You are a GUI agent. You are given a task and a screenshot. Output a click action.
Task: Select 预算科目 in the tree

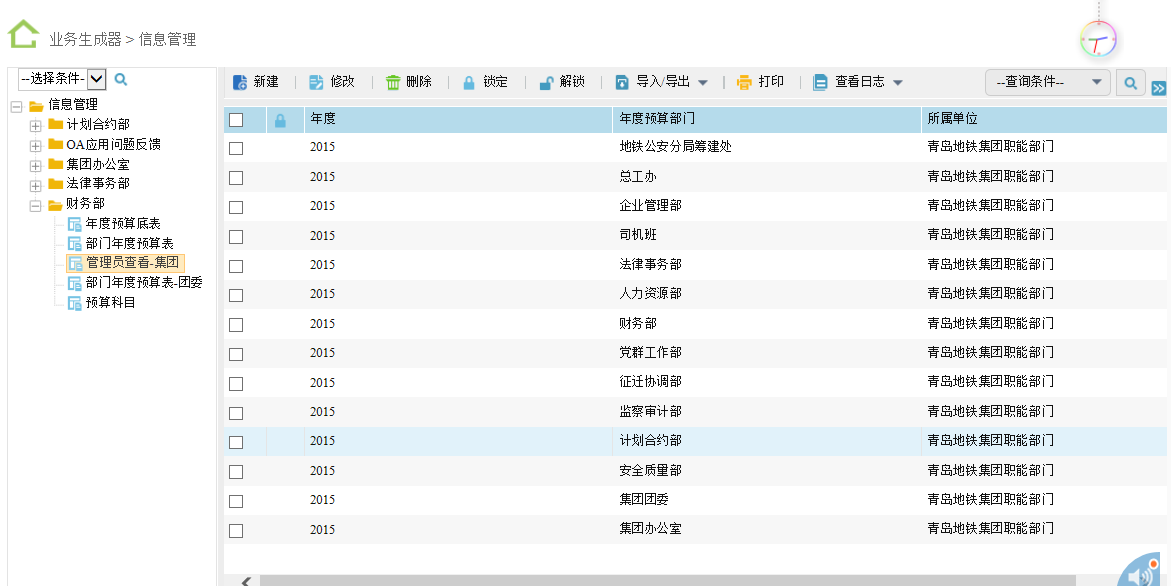coord(110,302)
